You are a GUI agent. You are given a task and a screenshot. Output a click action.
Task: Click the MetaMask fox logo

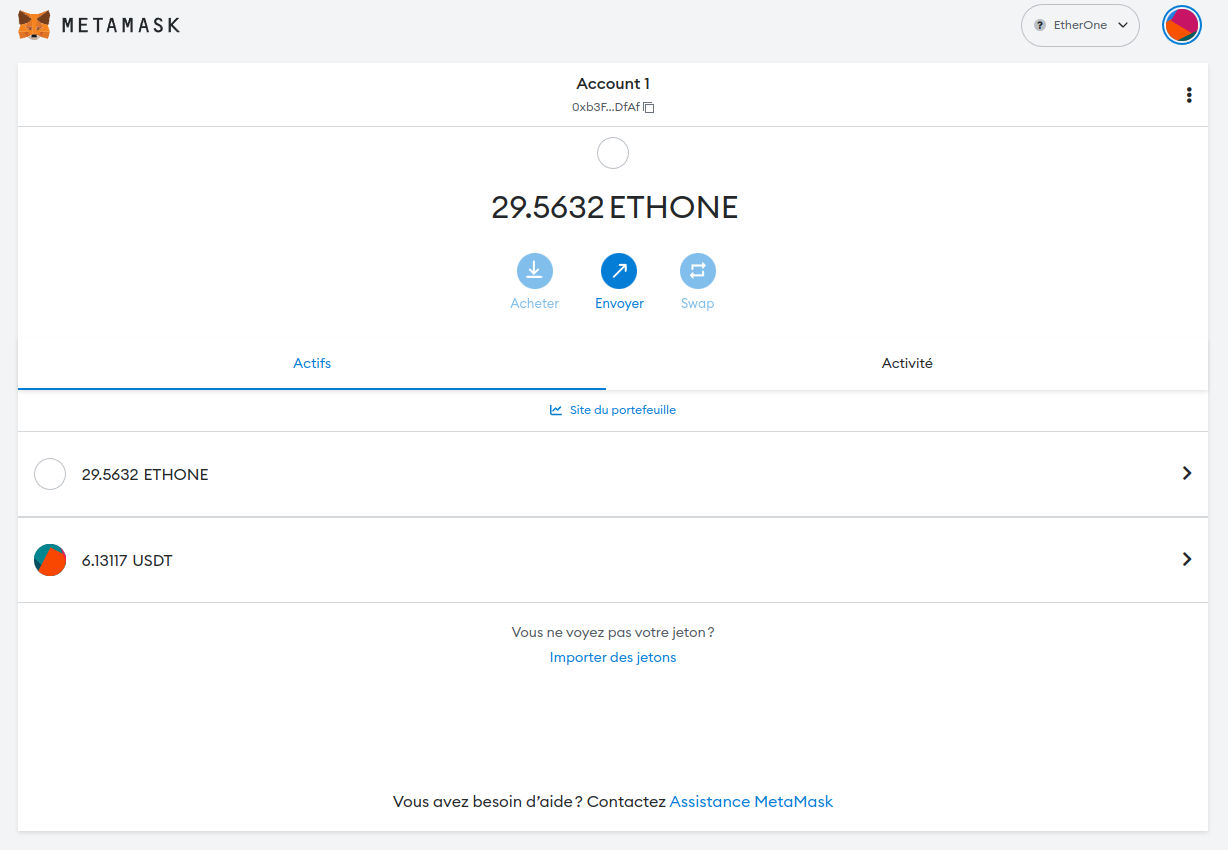coord(34,25)
